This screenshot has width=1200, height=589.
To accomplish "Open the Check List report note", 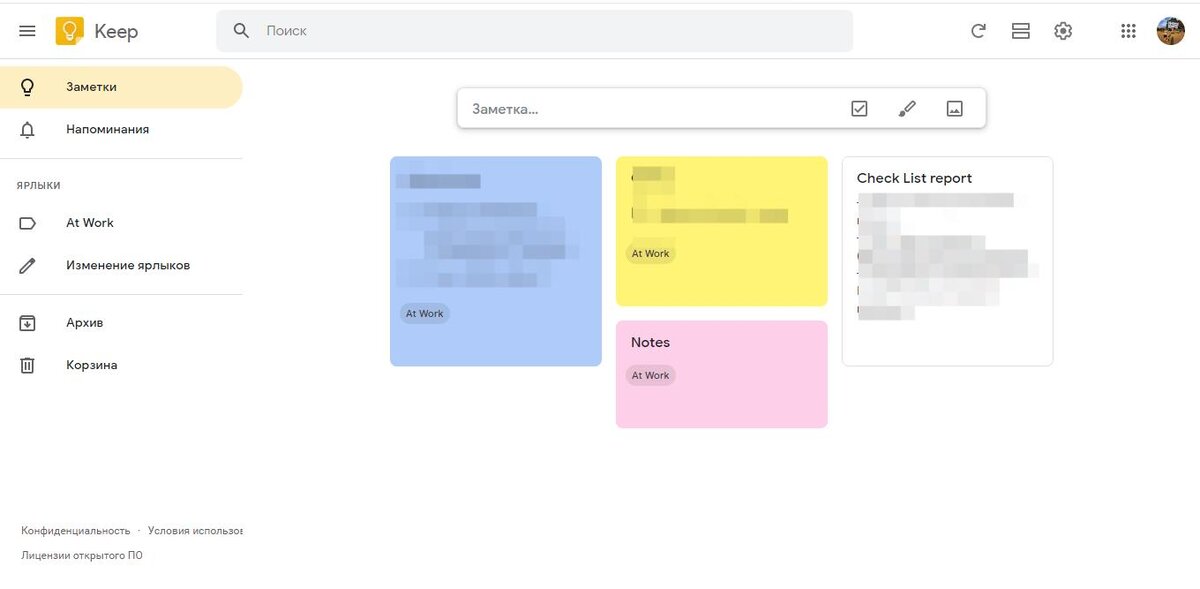I will (x=948, y=261).
